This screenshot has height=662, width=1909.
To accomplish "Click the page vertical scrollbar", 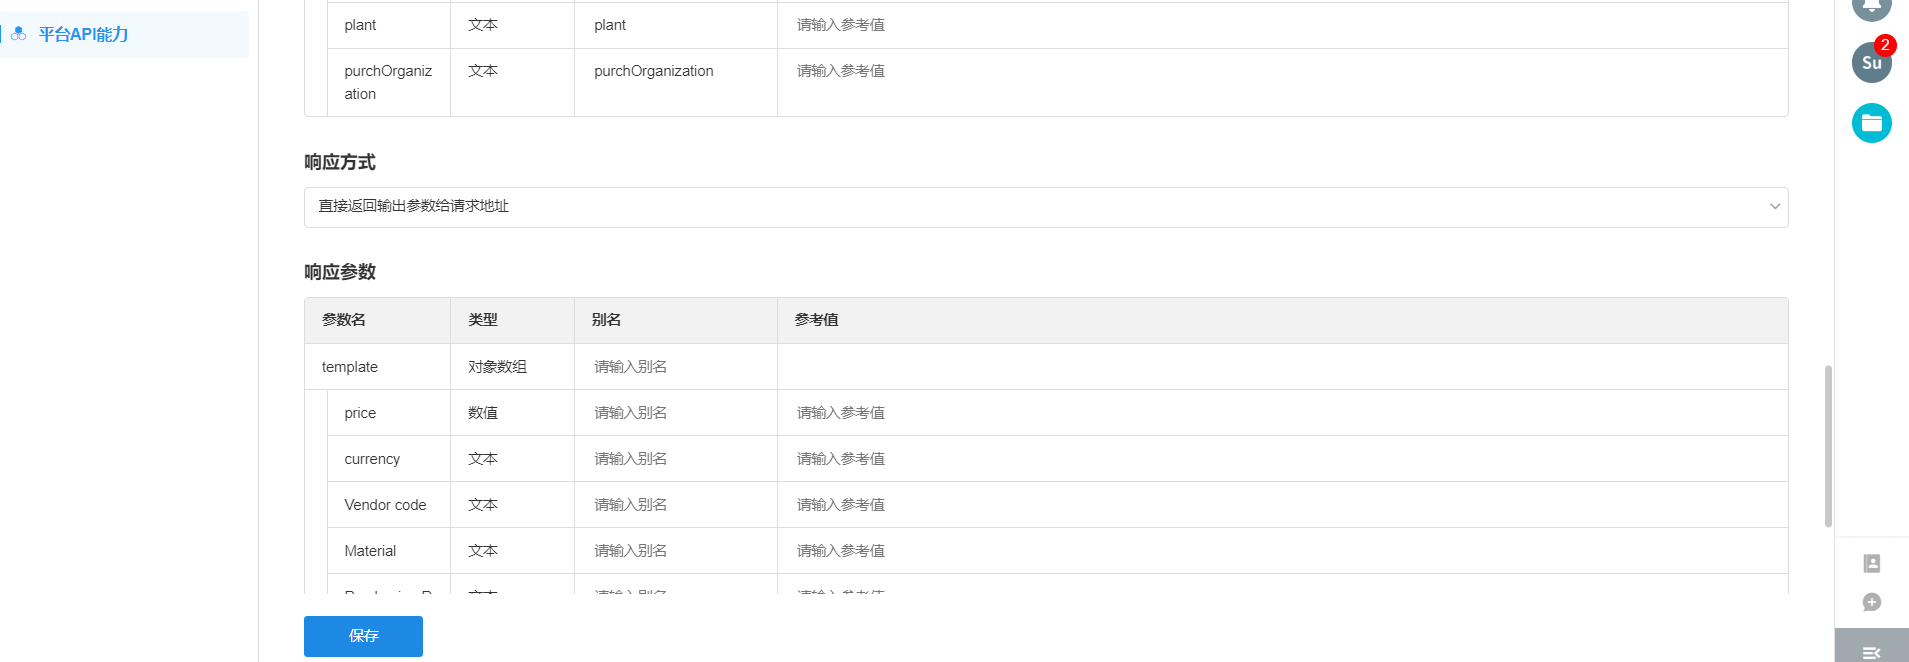I will [1828, 445].
